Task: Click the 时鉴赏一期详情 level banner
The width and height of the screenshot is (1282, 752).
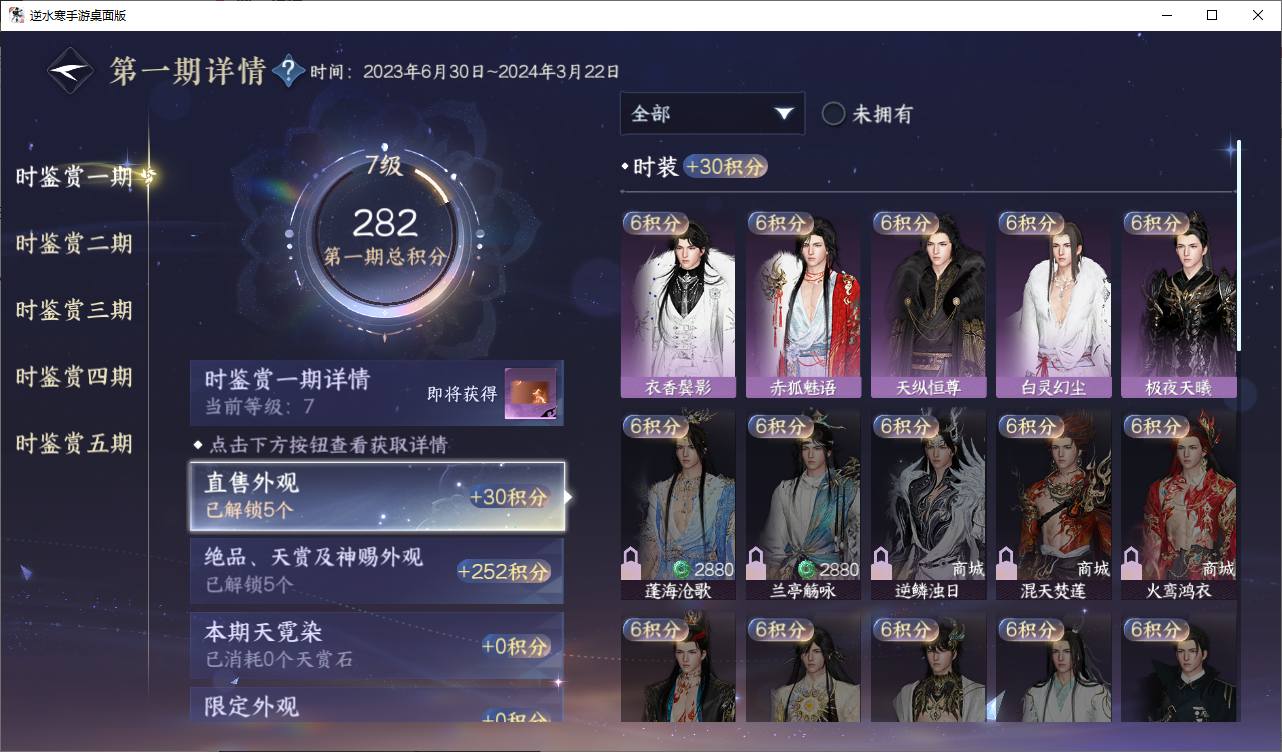Action: pos(377,393)
